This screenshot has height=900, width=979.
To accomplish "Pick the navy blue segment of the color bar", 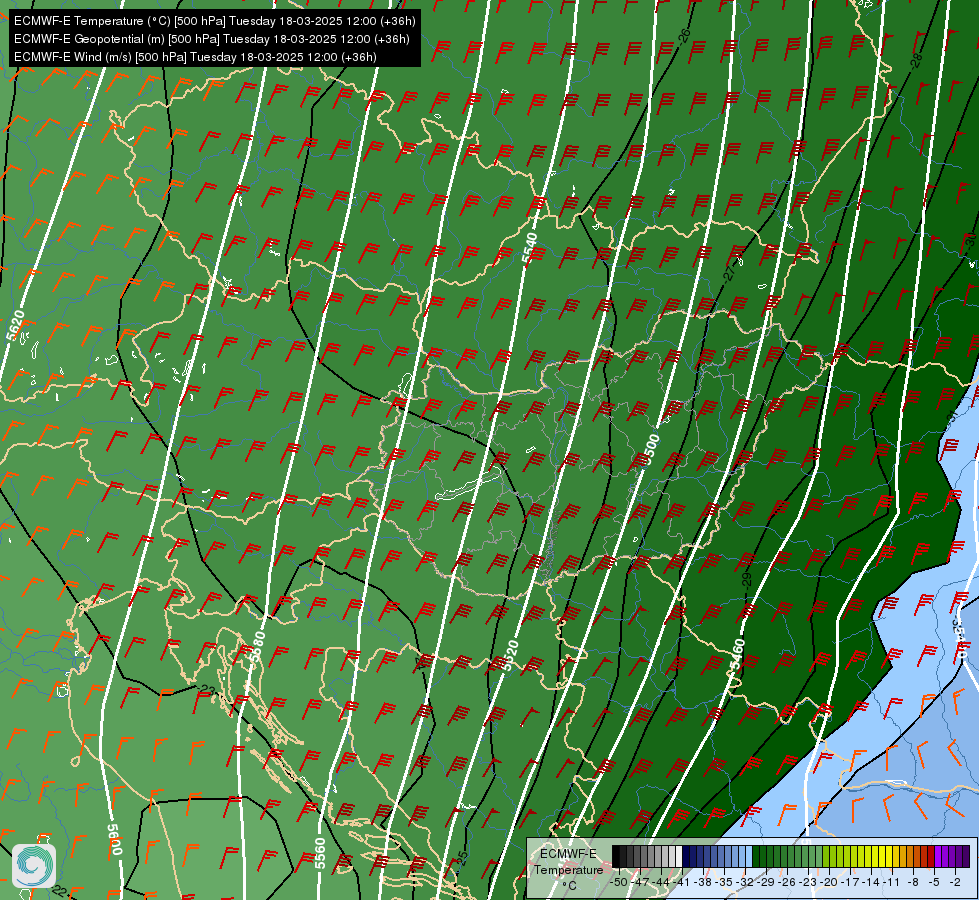I will 686,856.
